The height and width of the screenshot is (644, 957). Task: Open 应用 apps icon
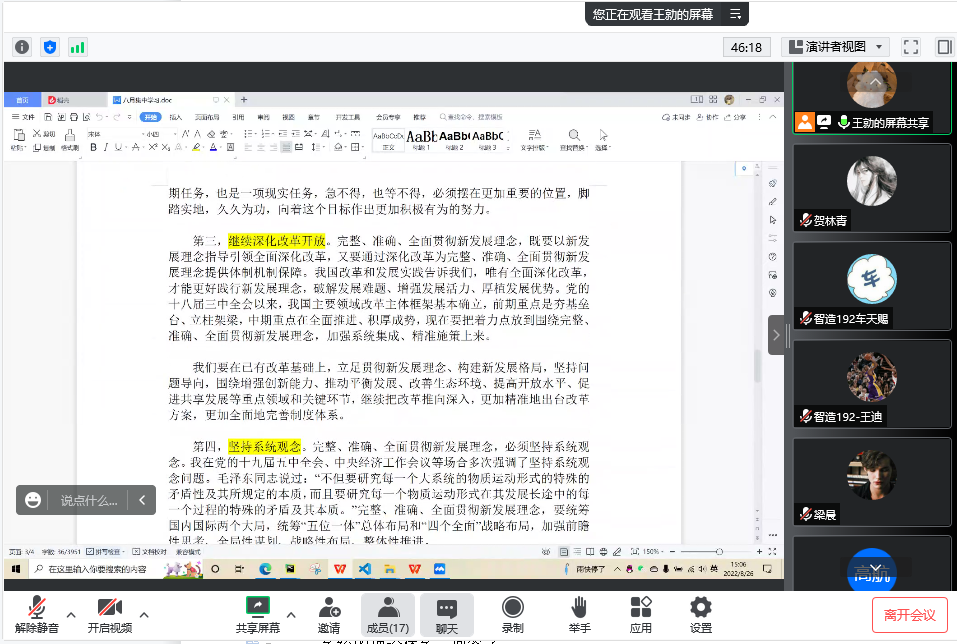click(x=640, y=615)
